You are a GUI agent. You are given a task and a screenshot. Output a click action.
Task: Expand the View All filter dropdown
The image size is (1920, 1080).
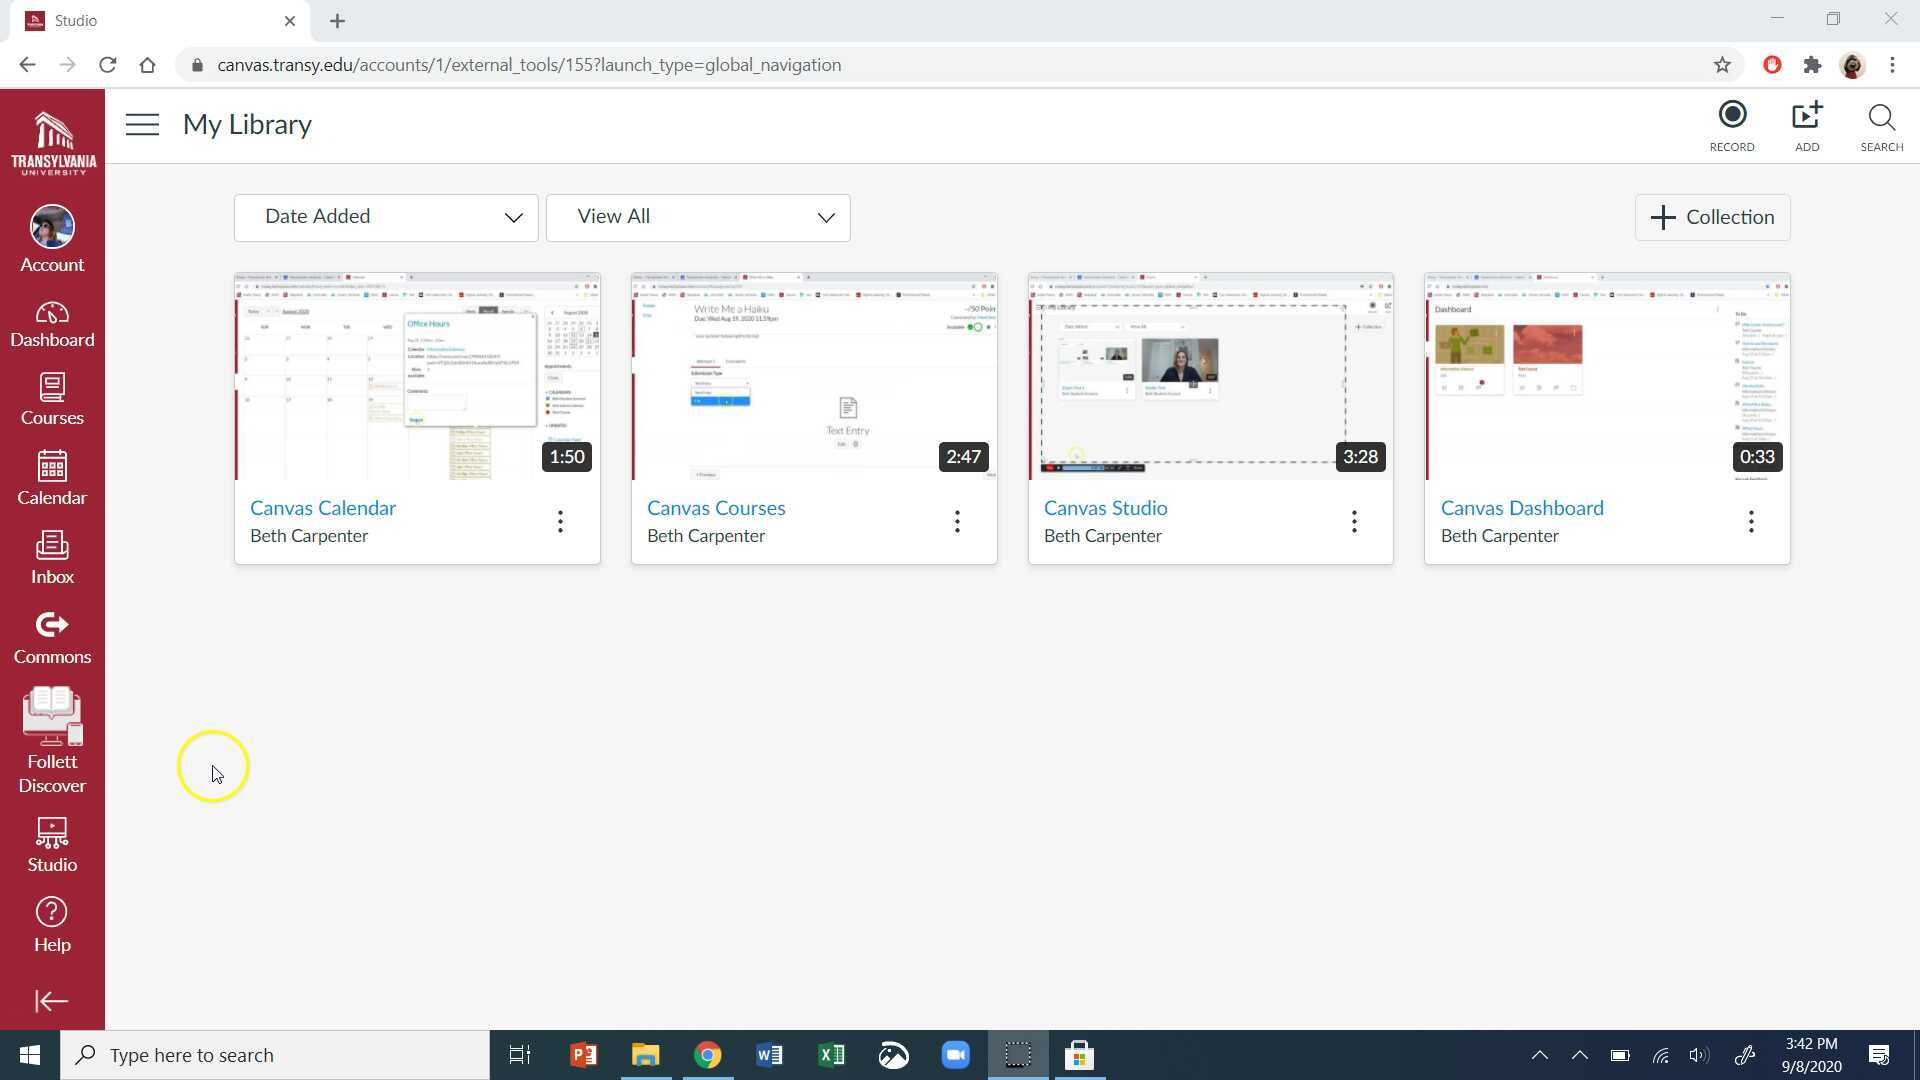tap(698, 217)
